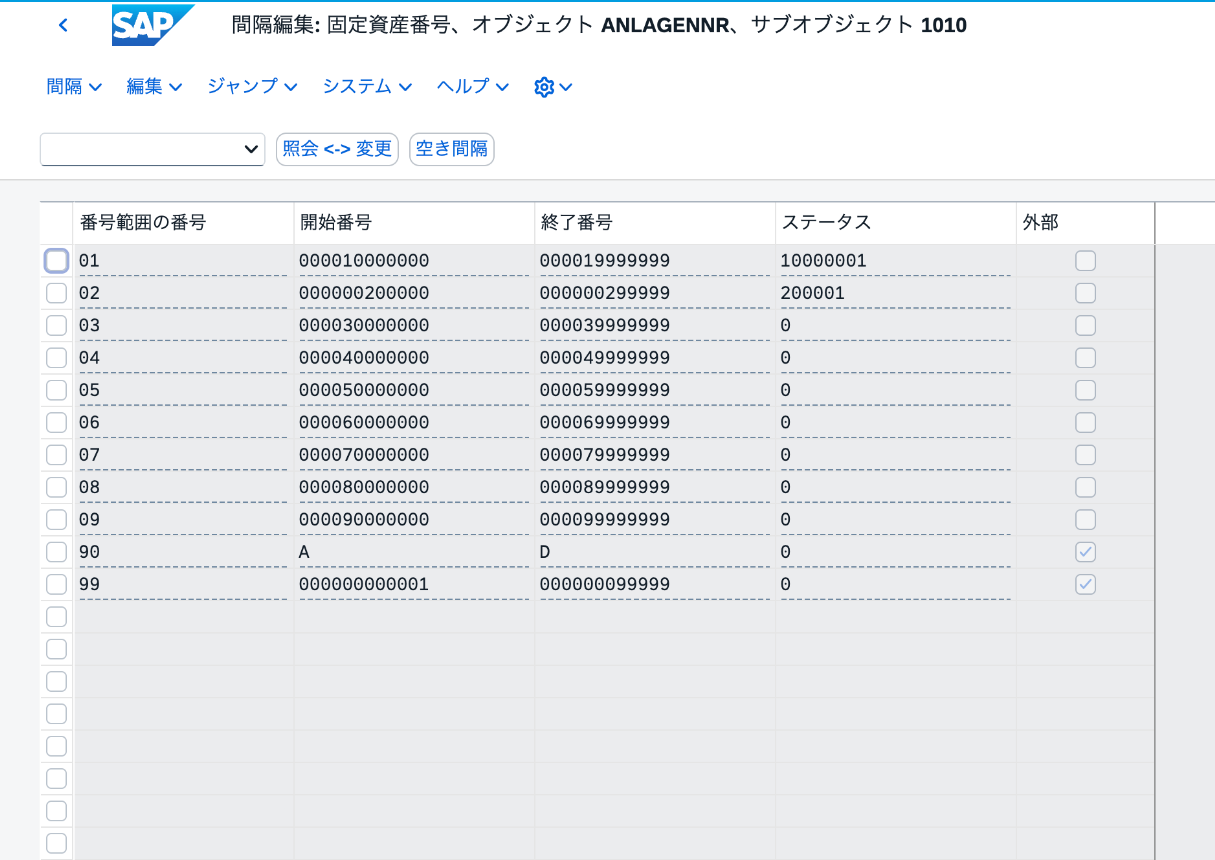Click end number 000000299999
Viewport: 1215px width, 860px height.
point(655,293)
